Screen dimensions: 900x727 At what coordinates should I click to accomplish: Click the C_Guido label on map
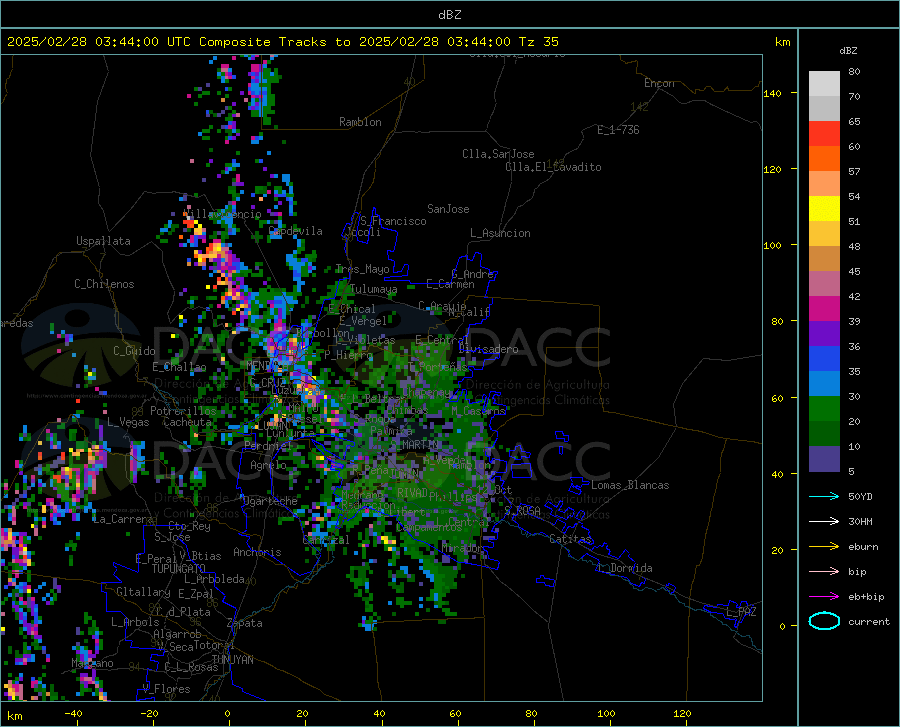tap(134, 351)
